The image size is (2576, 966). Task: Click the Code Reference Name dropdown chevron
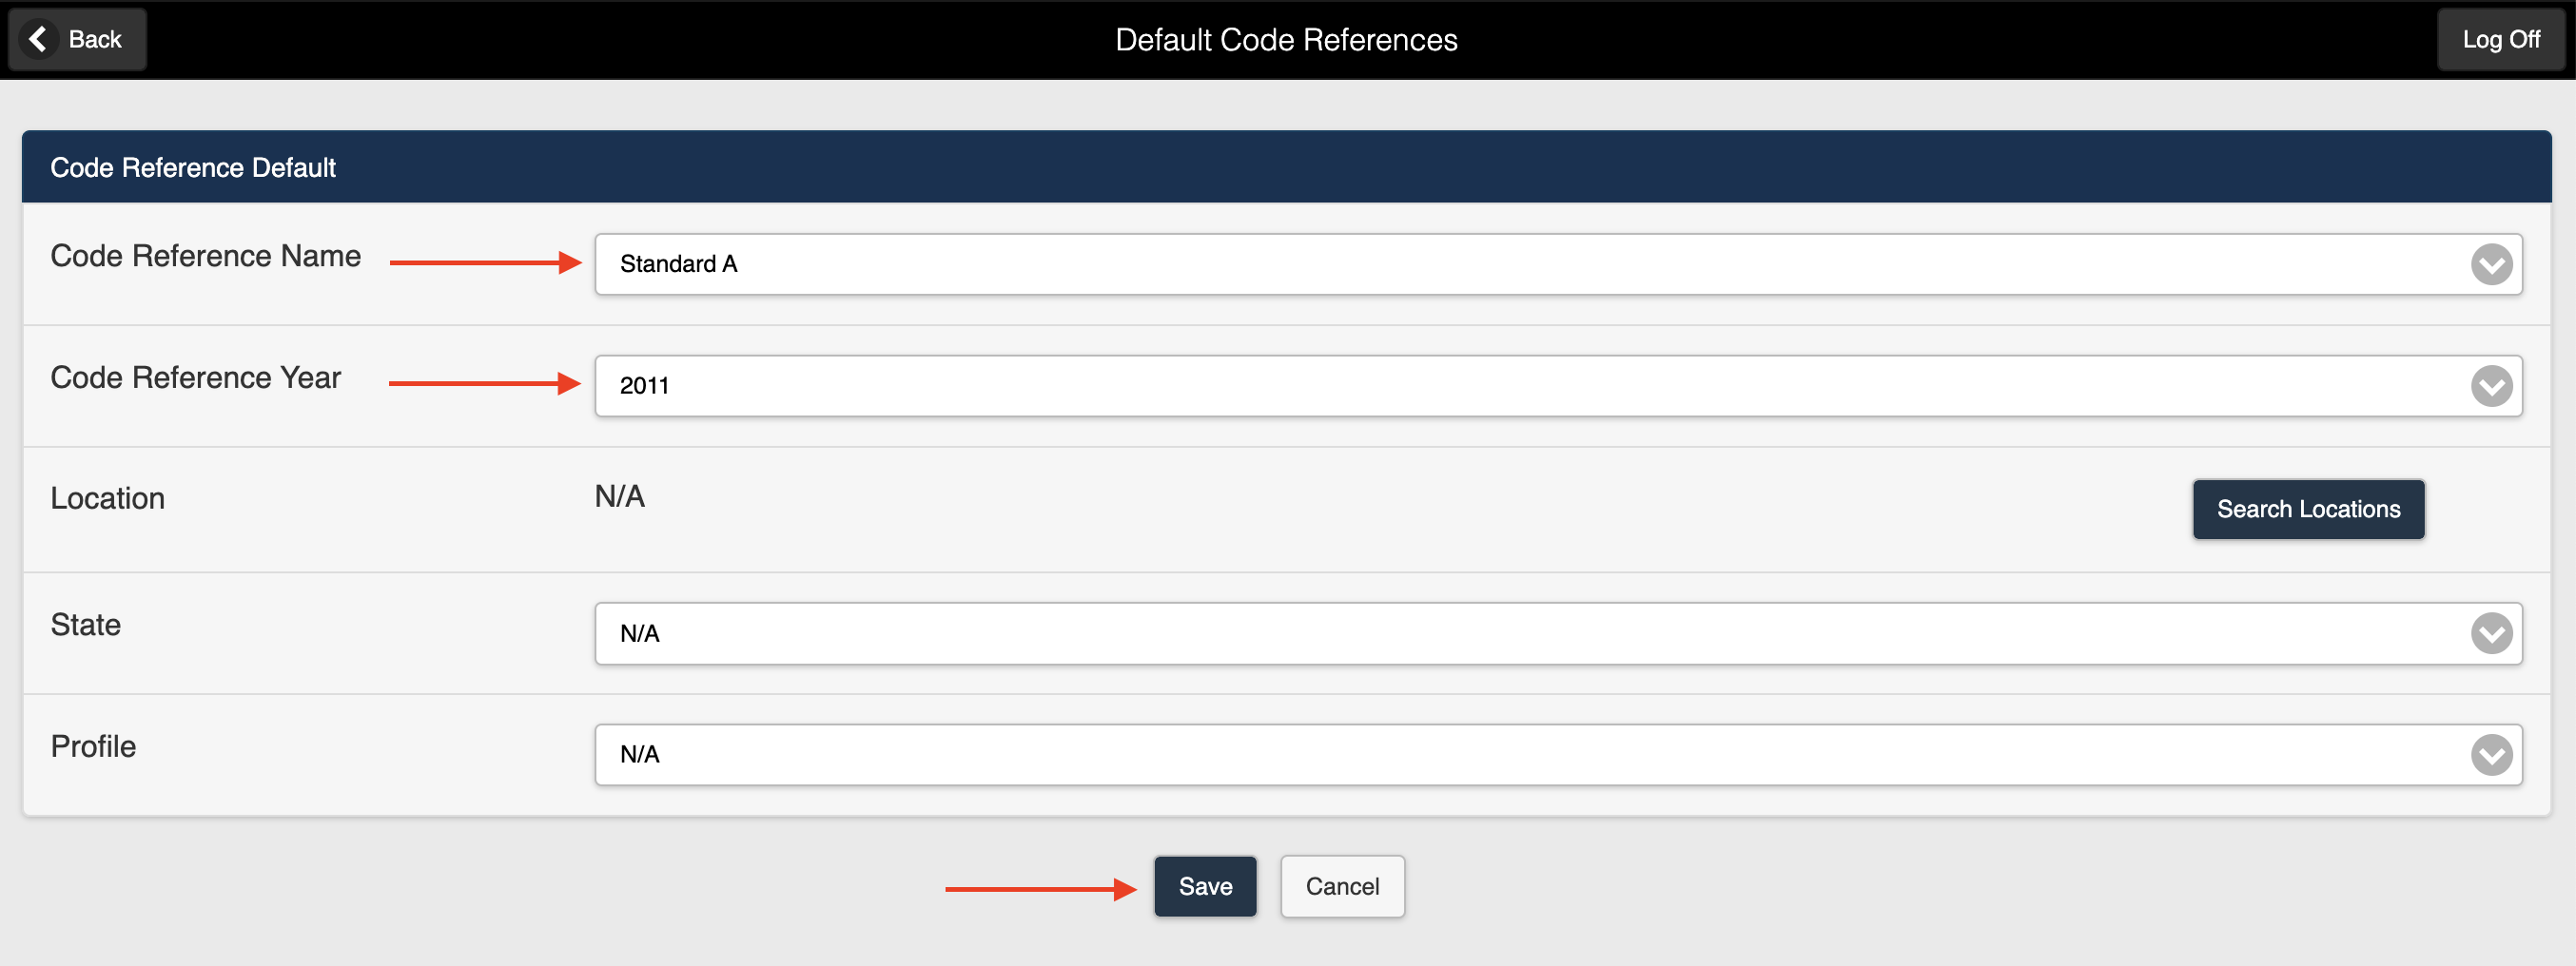[2491, 264]
